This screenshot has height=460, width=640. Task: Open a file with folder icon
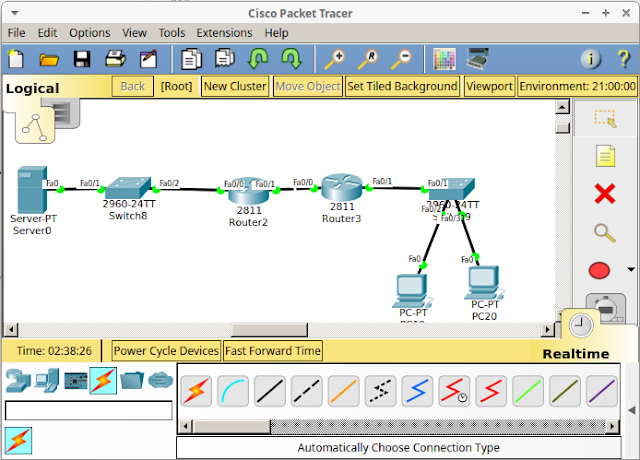[49, 60]
